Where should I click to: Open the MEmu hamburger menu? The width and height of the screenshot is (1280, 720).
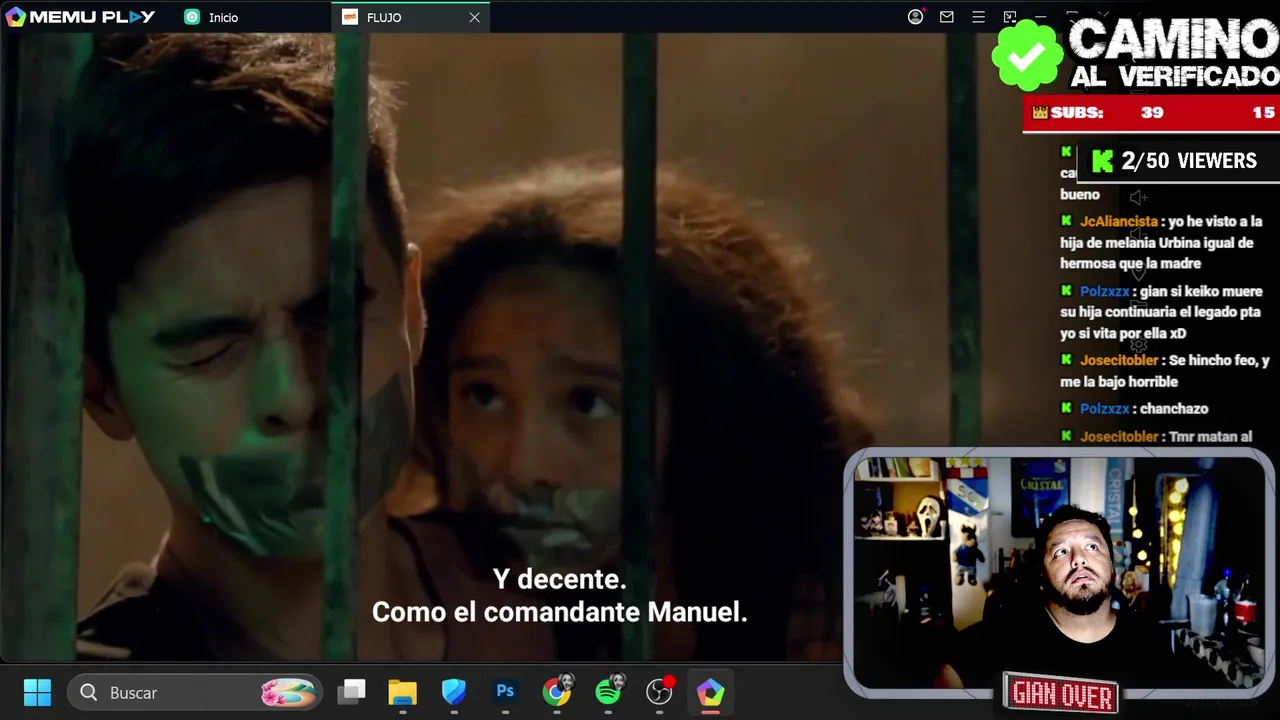click(x=979, y=17)
